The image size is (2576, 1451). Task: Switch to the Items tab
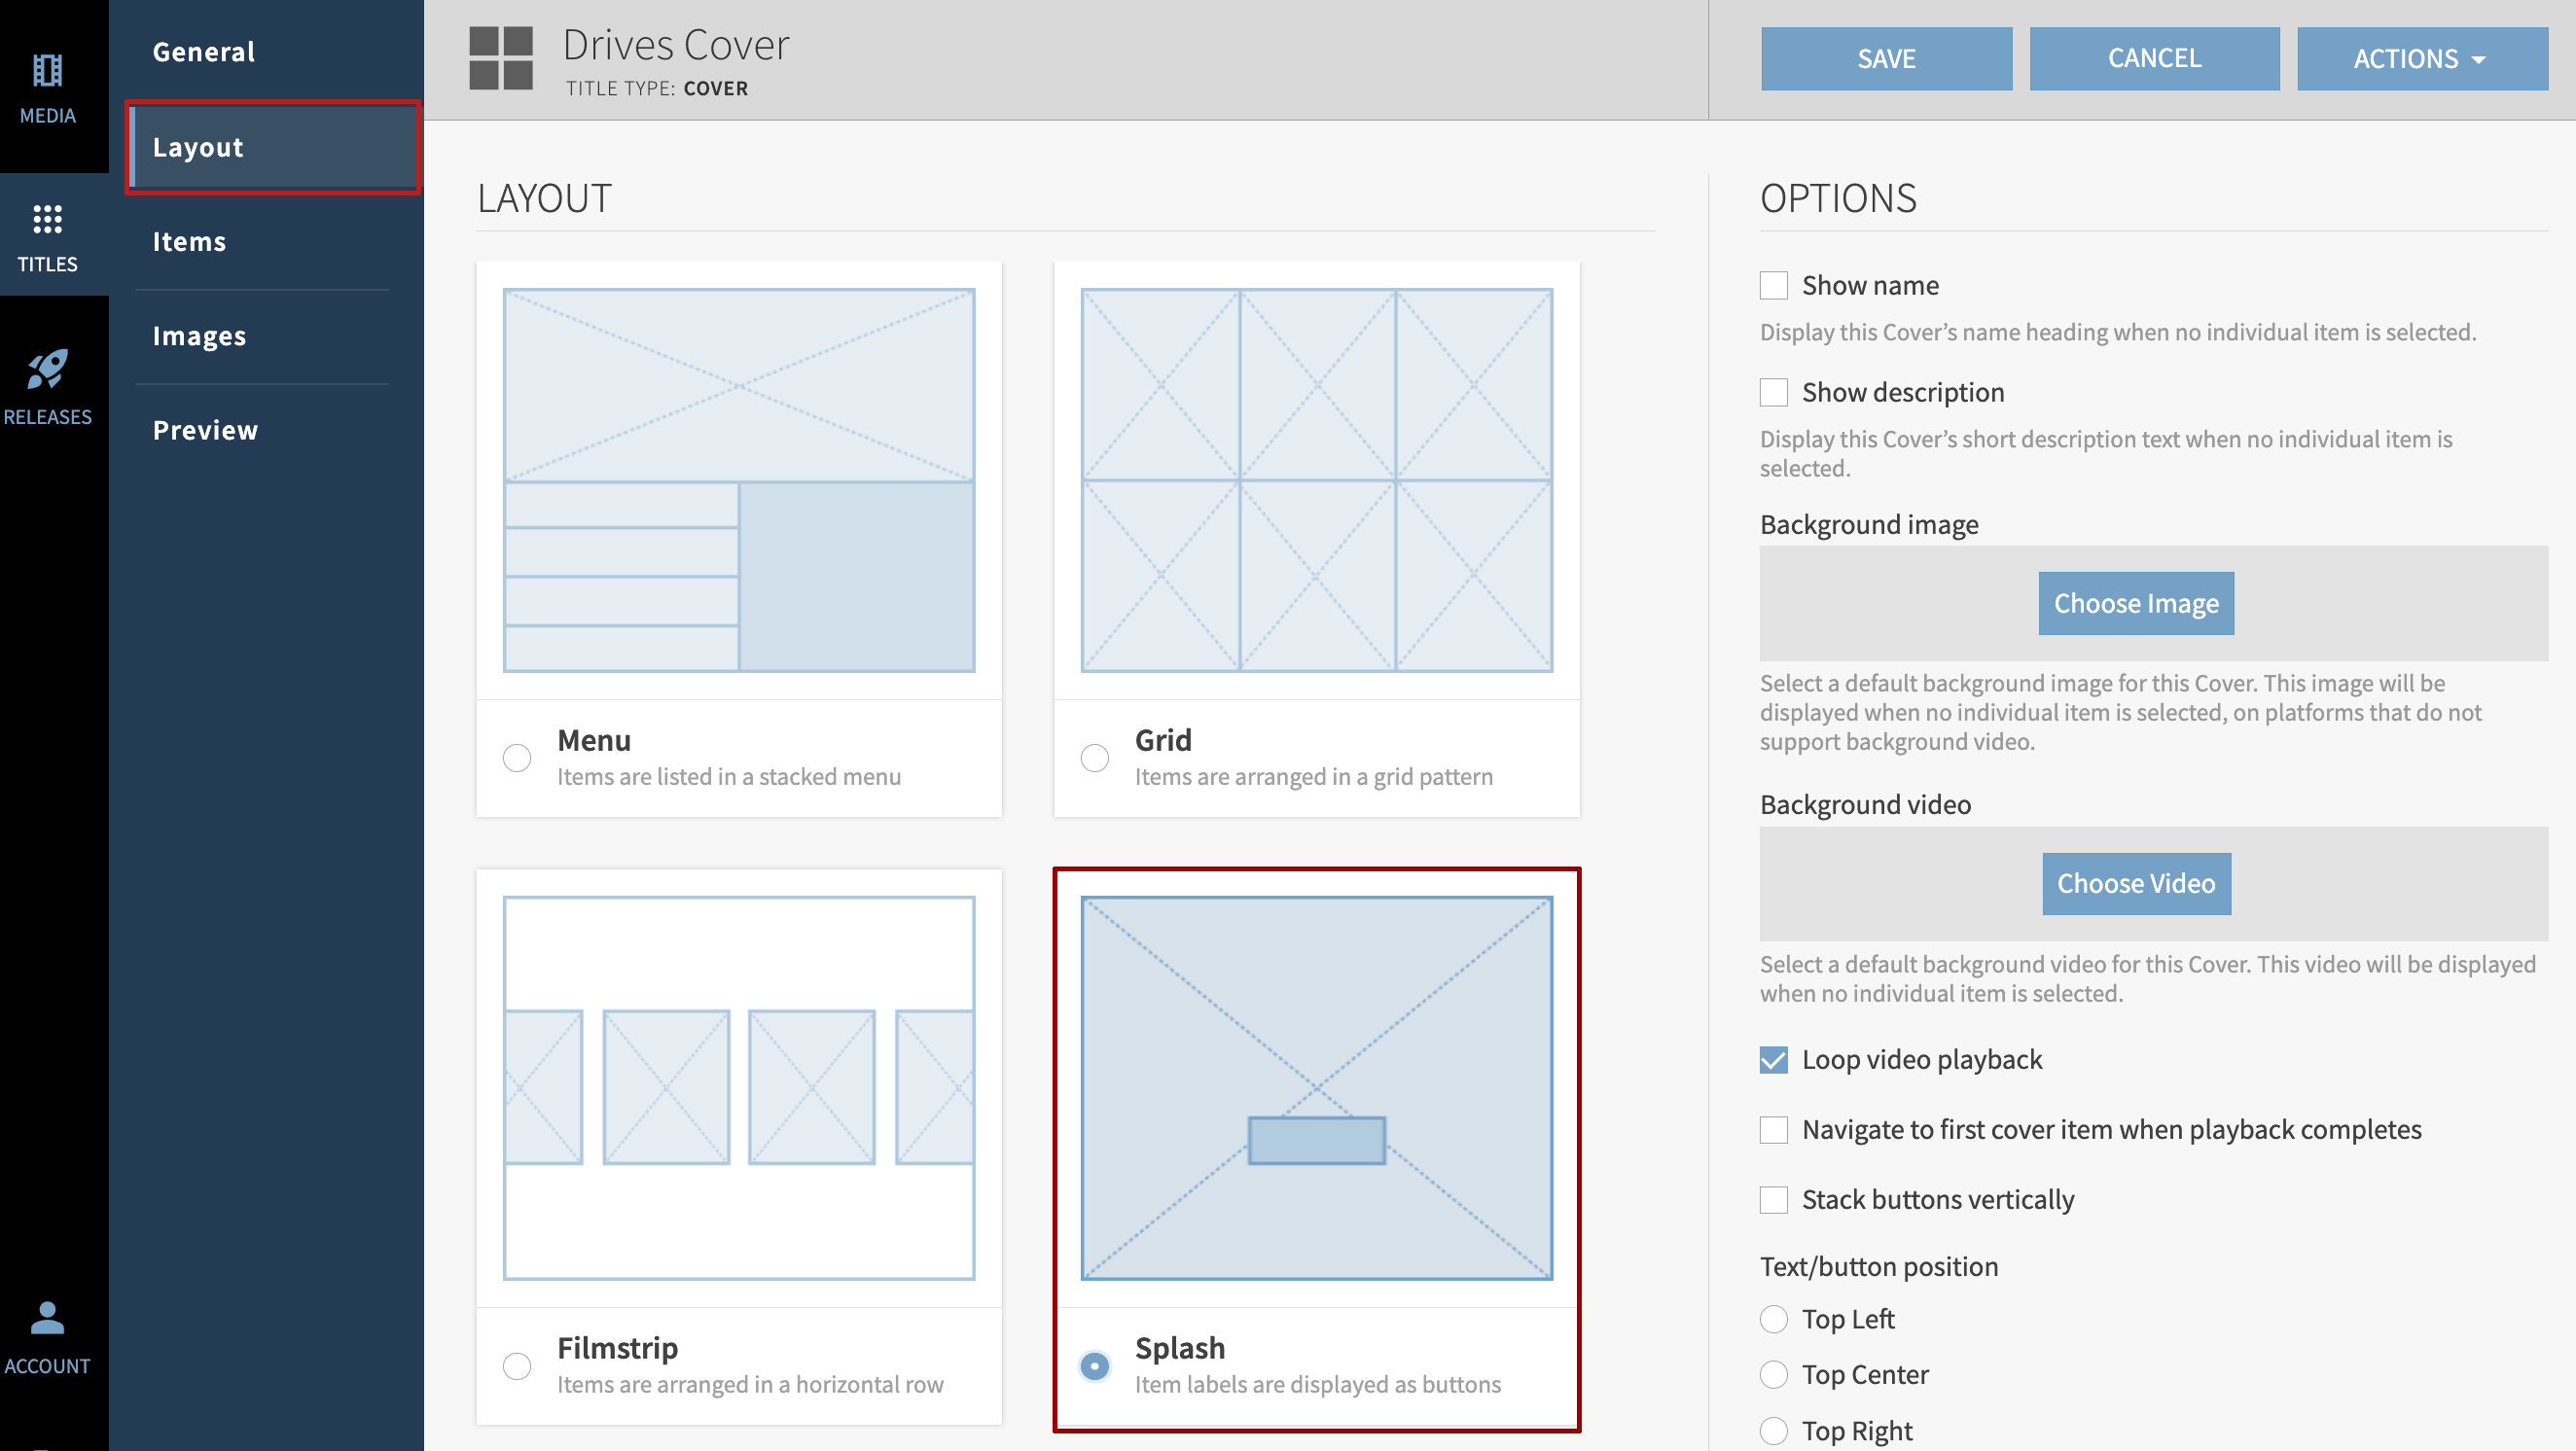coord(189,242)
